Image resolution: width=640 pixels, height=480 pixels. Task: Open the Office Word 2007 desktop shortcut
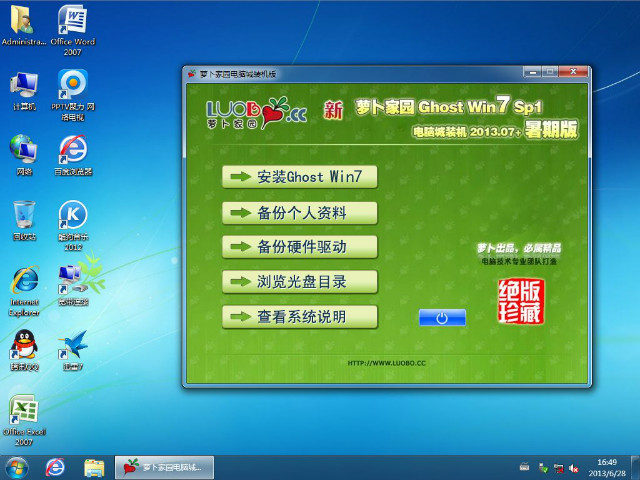73,29
